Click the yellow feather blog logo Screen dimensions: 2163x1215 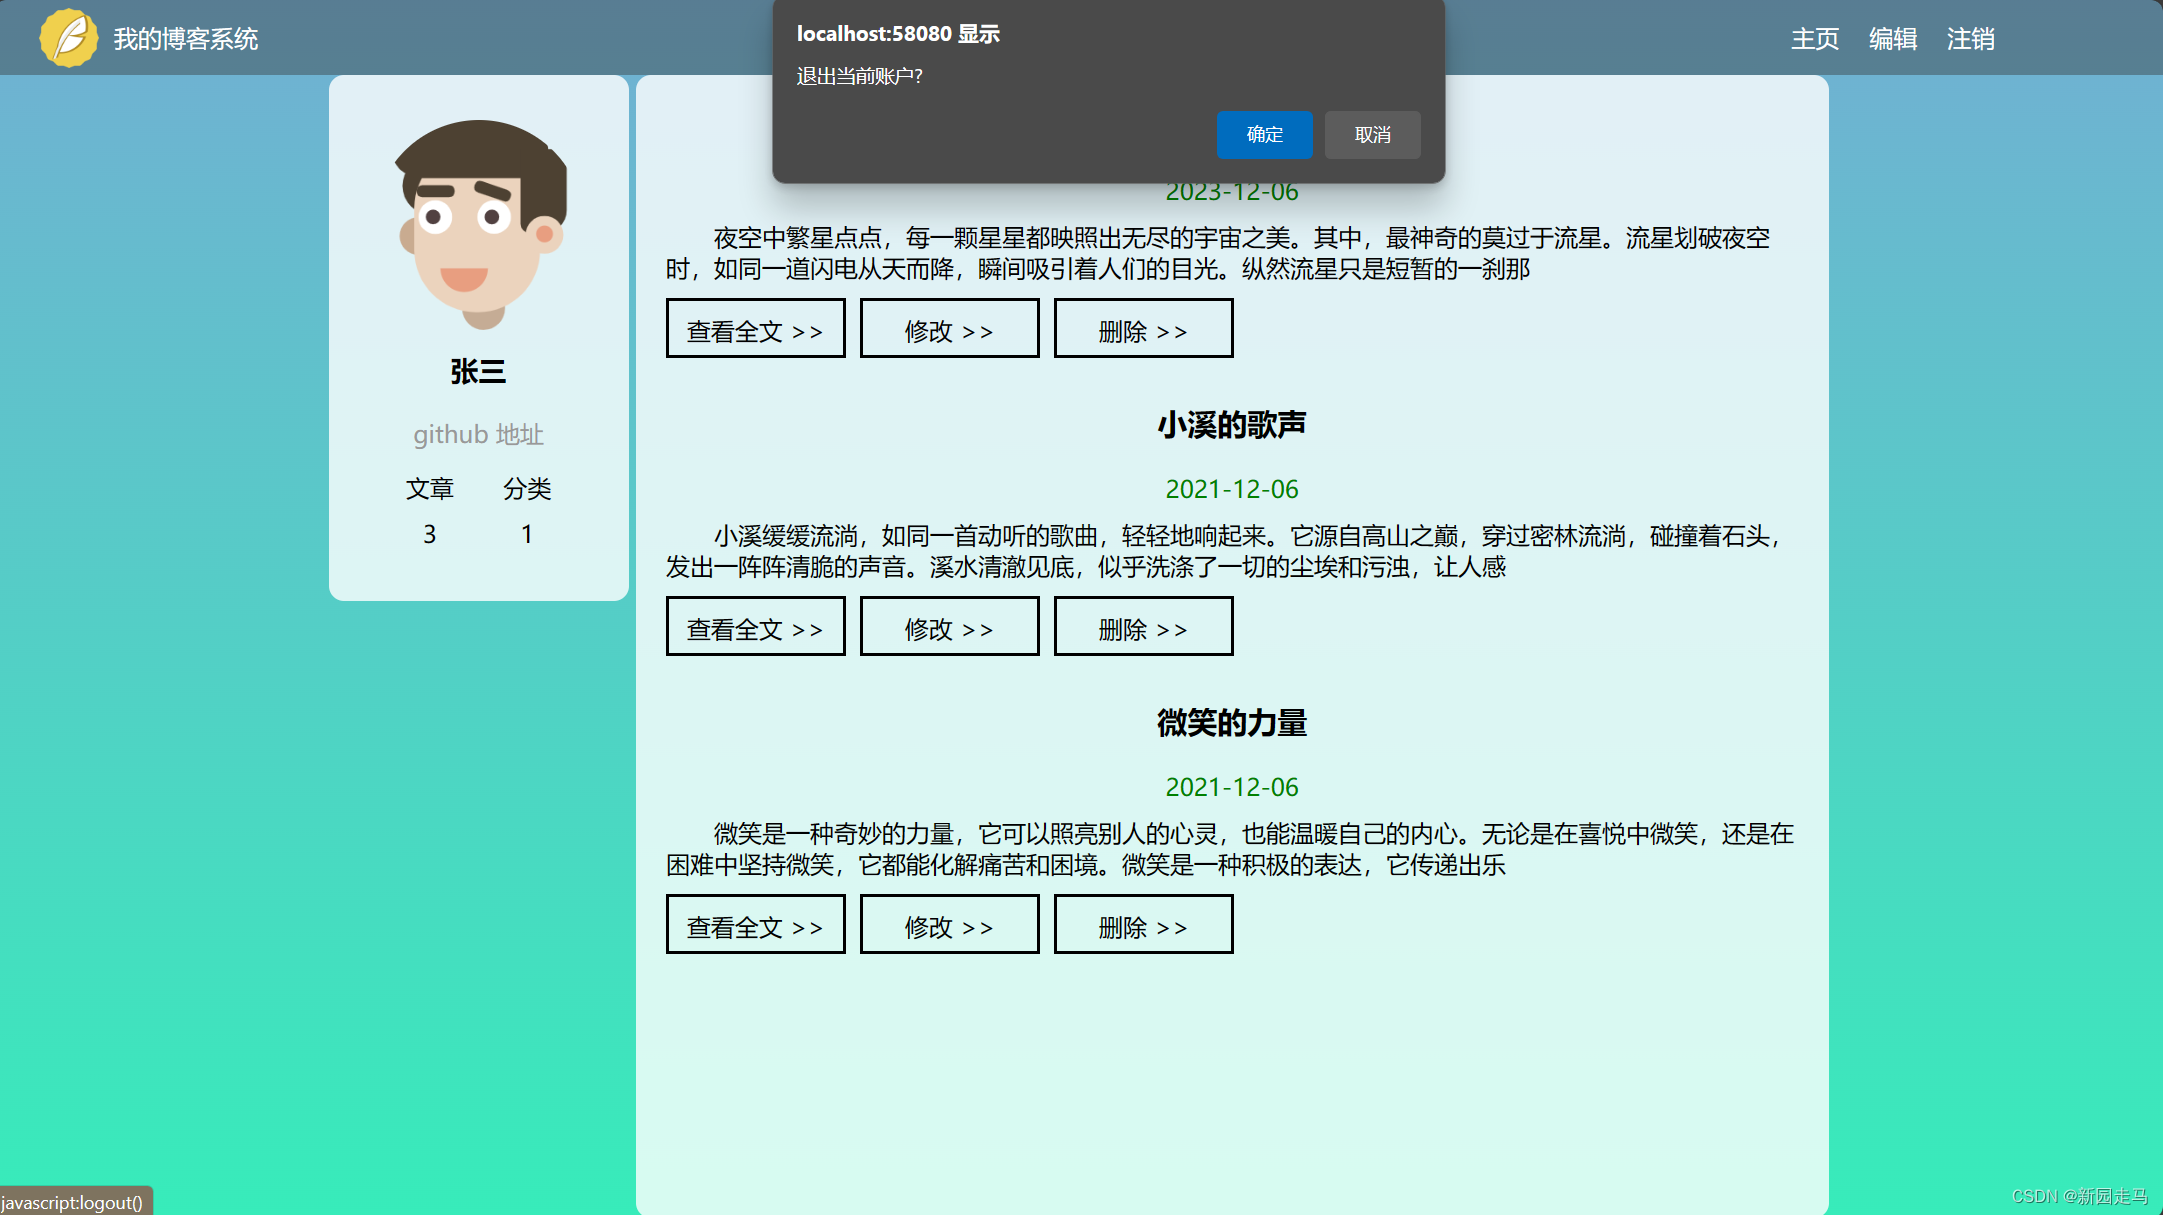point(68,38)
